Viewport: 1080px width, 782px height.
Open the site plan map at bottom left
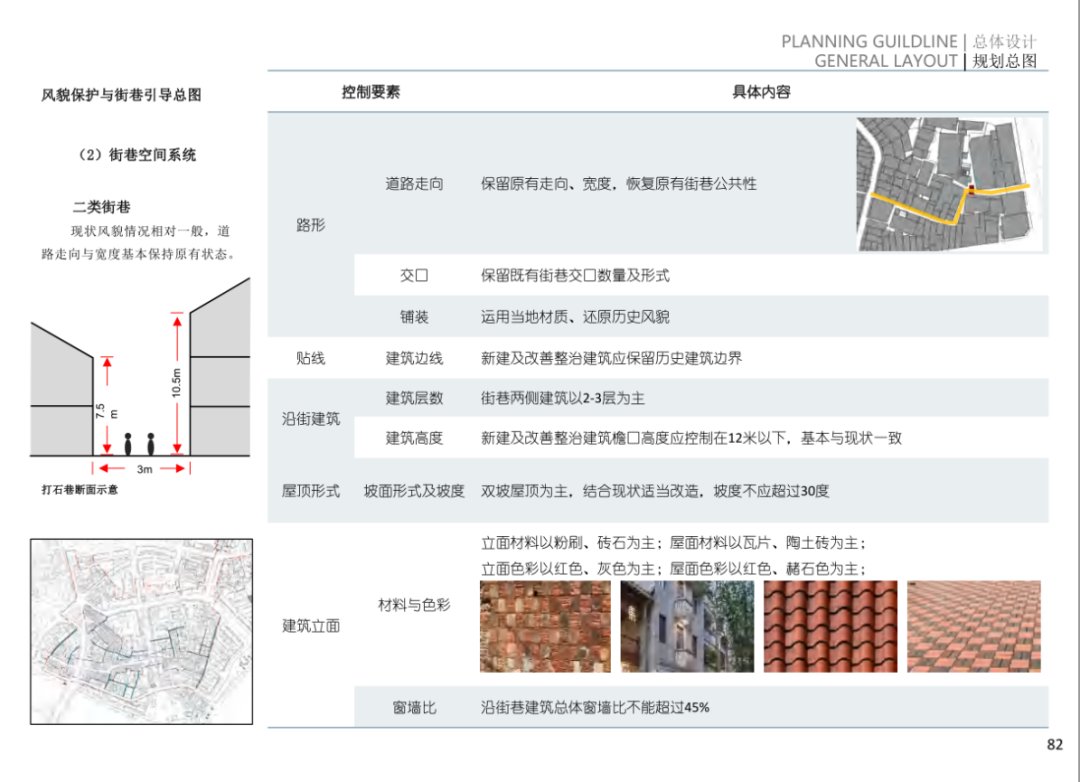[x=140, y=631]
